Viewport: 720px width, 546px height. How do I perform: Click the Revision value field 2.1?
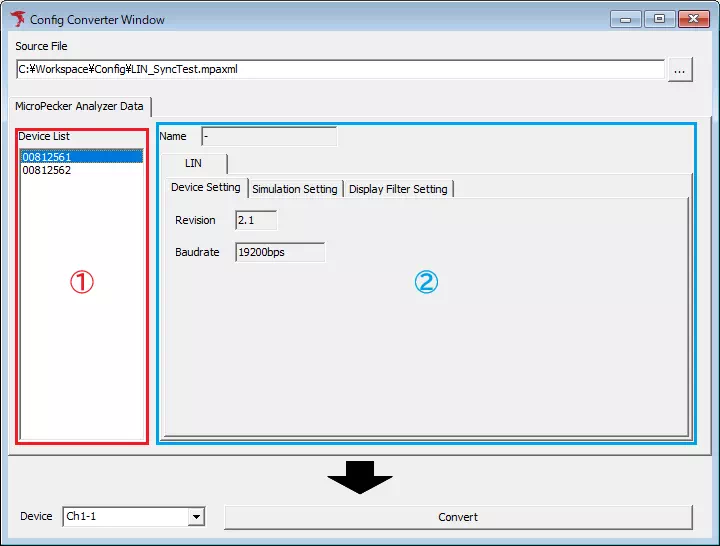click(x=256, y=220)
